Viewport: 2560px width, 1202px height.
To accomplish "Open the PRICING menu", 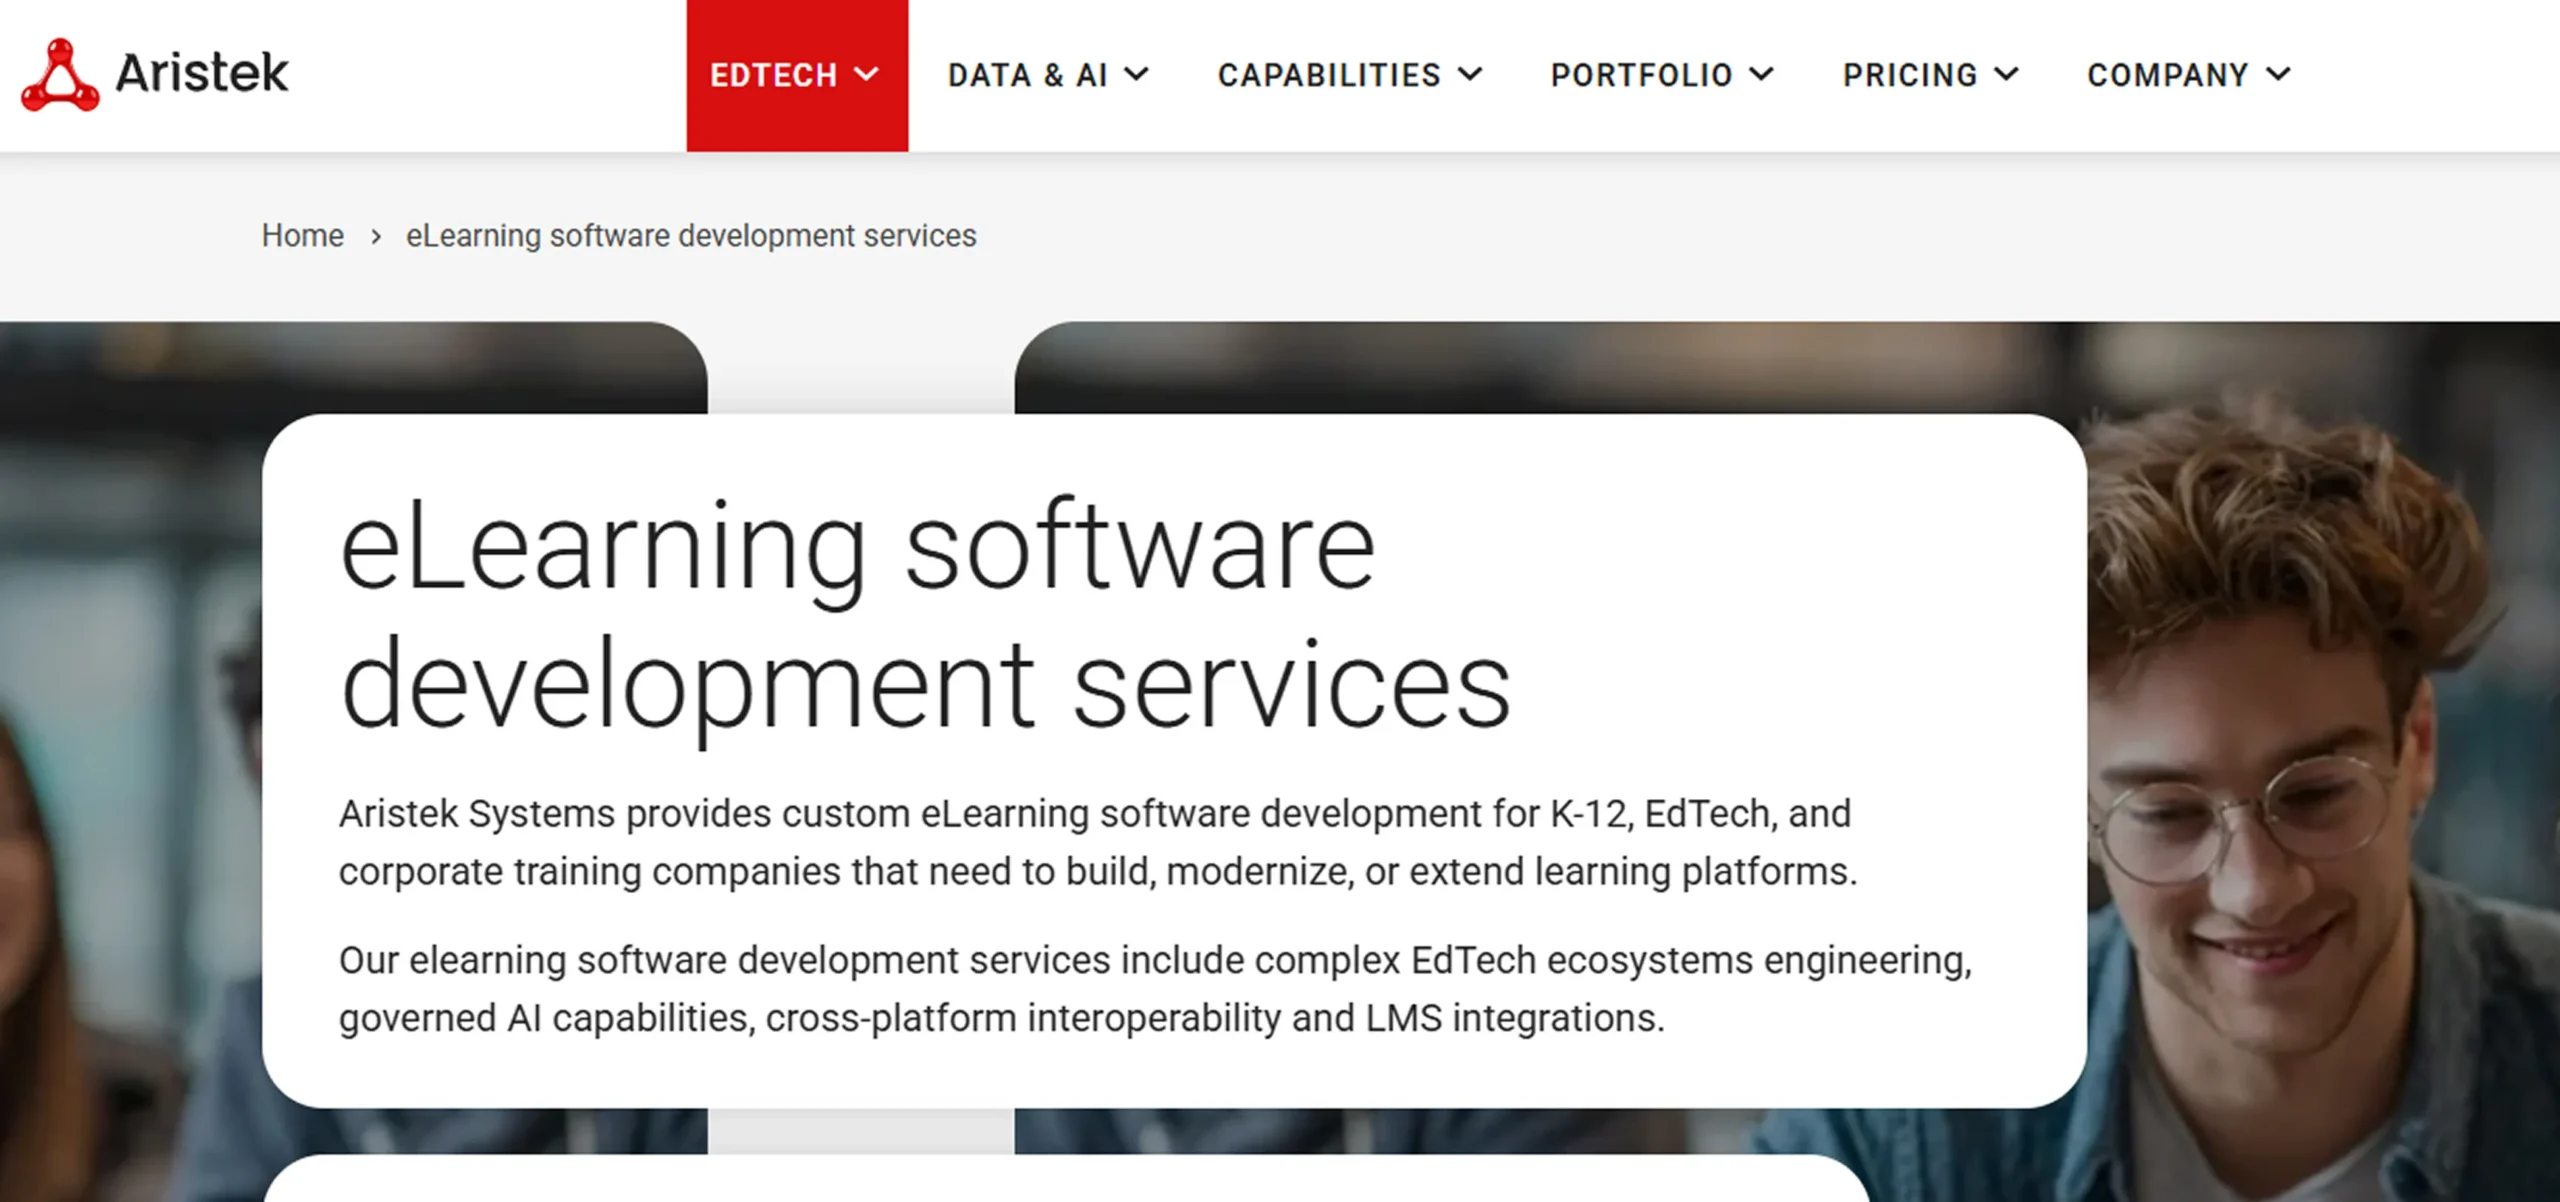I will [x=1931, y=75].
